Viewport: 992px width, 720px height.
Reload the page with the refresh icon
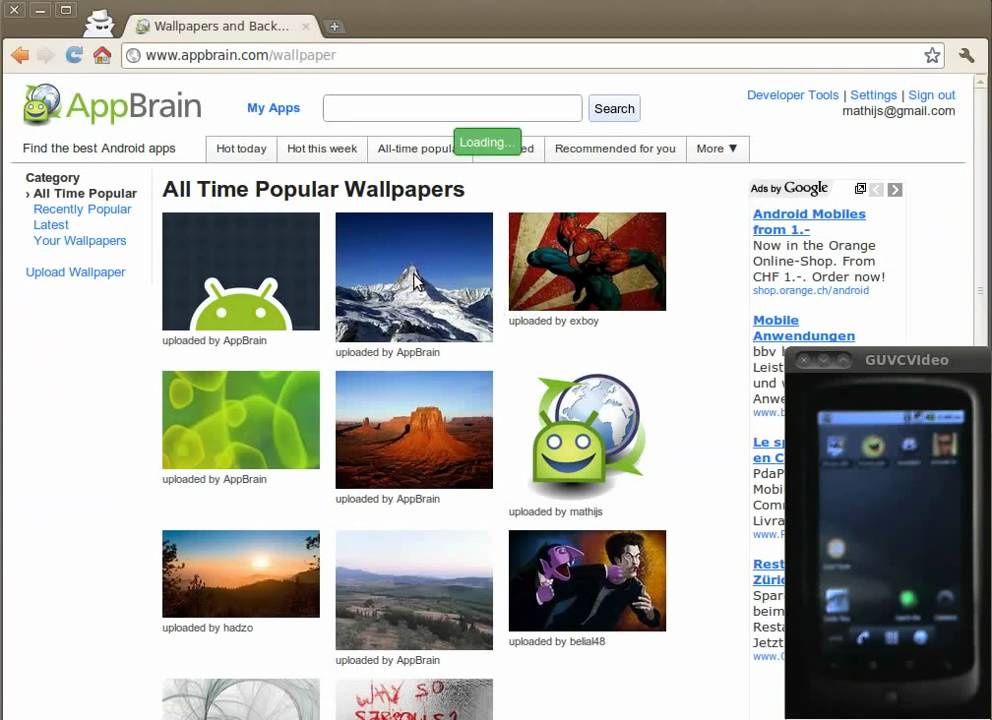pyautogui.click(x=74, y=55)
